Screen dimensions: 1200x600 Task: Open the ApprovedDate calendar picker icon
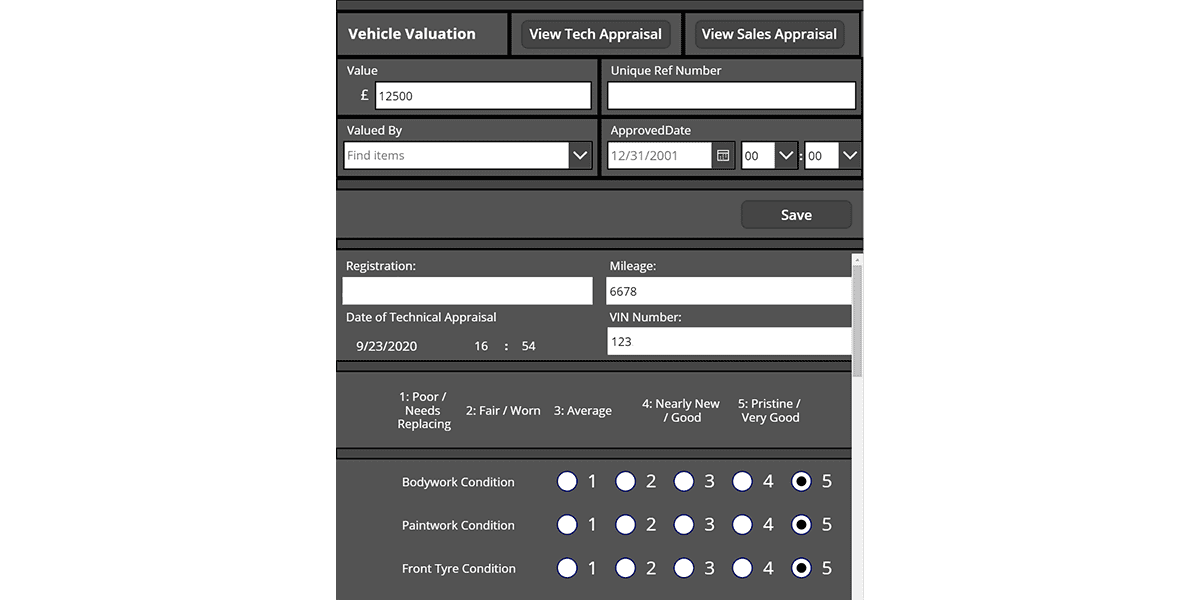tap(723, 156)
